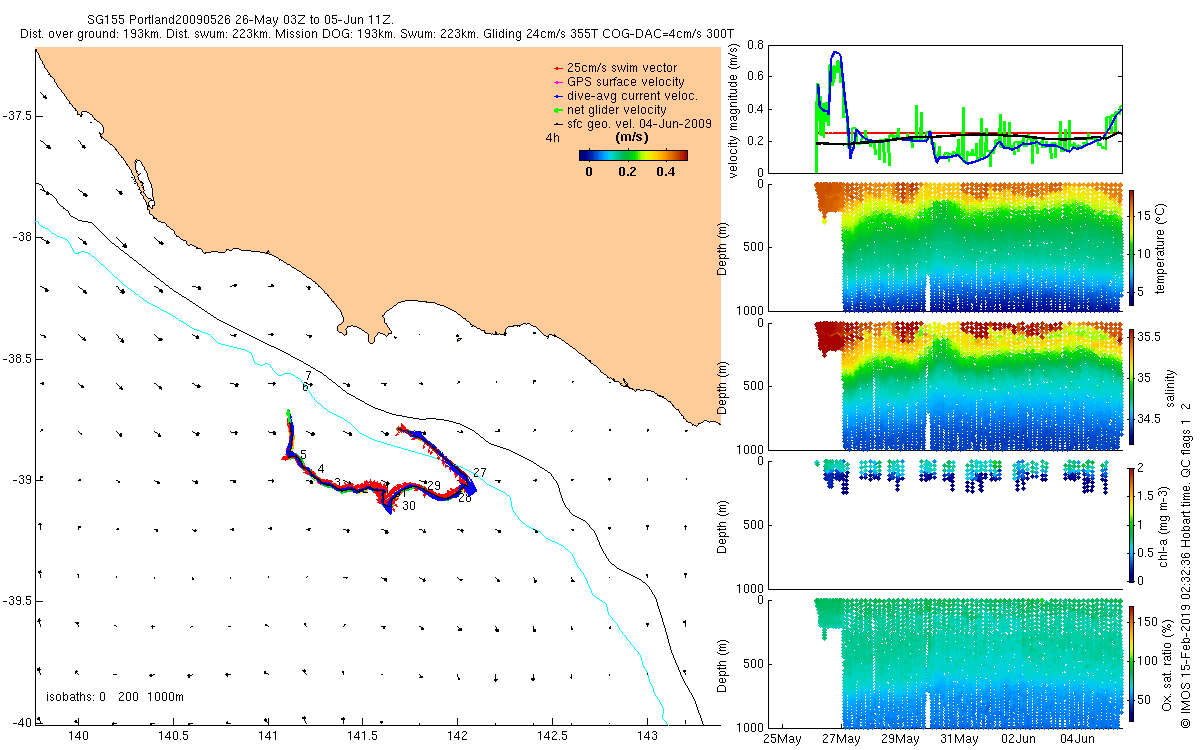
Task: Select the 02Jun date tick label
Action: click(1018, 738)
